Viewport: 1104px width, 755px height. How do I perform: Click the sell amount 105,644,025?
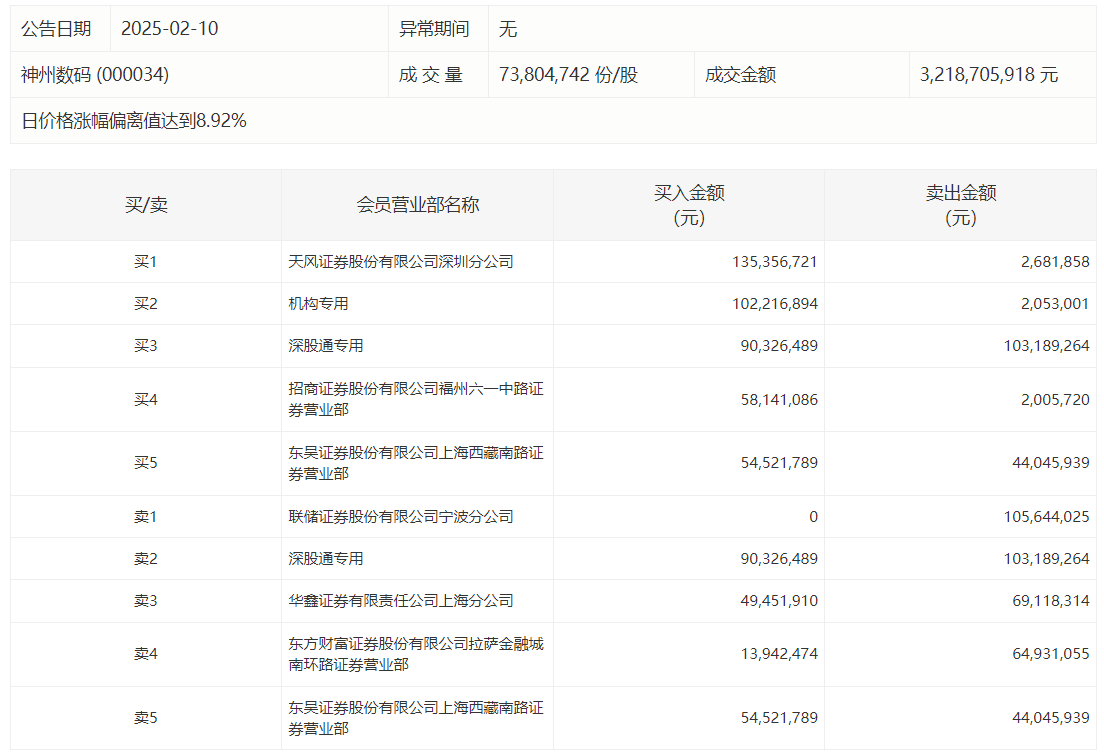1045,517
